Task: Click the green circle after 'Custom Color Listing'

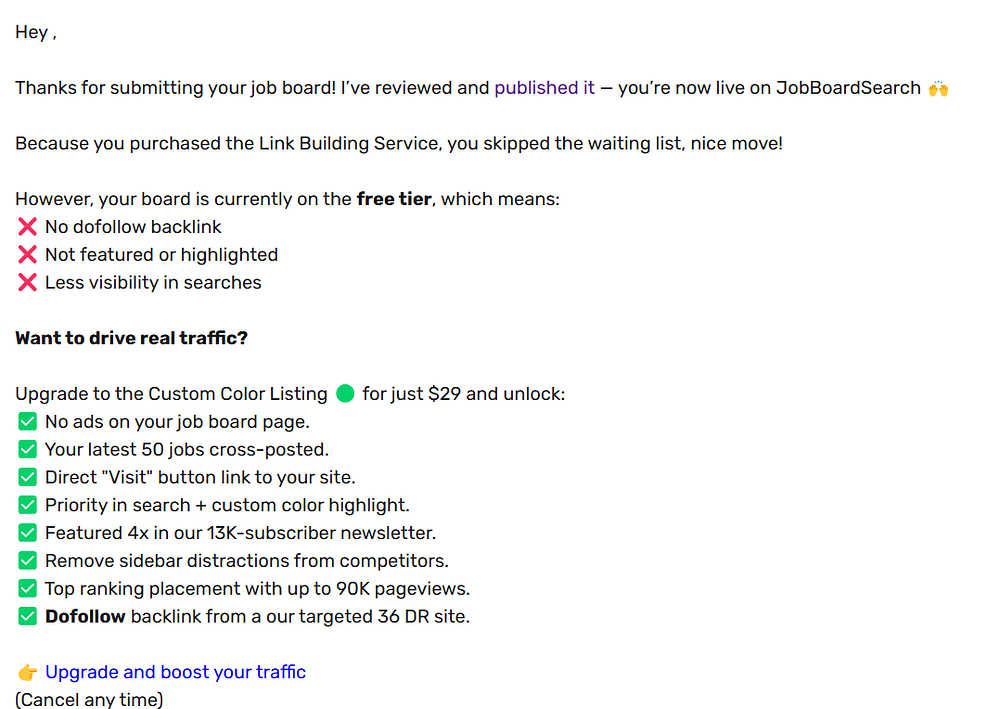Action: point(345,394)
